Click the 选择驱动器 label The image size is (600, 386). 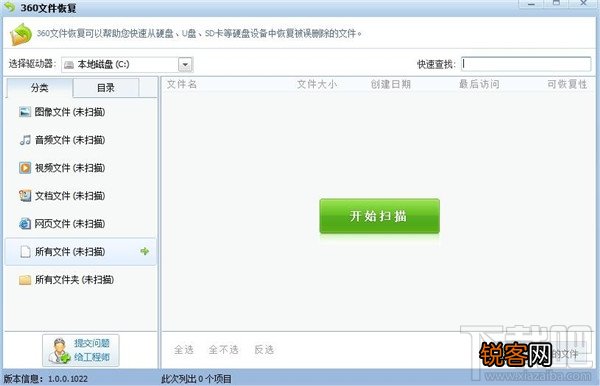point(33,64)
